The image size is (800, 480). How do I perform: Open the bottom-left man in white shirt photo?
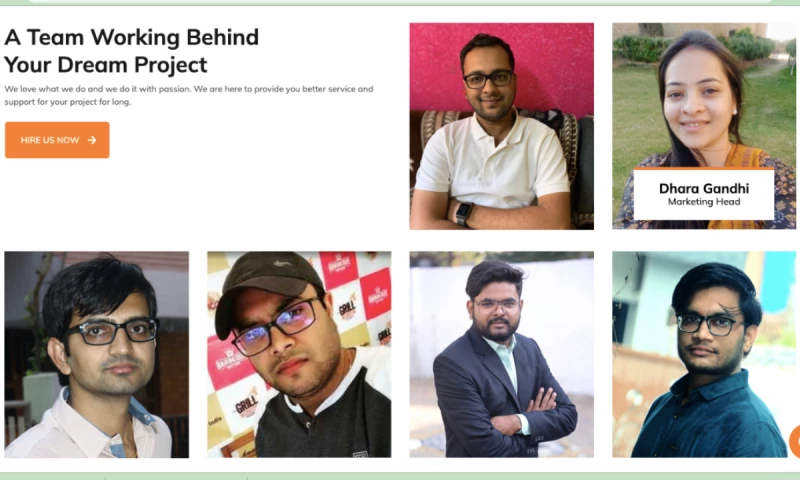coord(96,354)
